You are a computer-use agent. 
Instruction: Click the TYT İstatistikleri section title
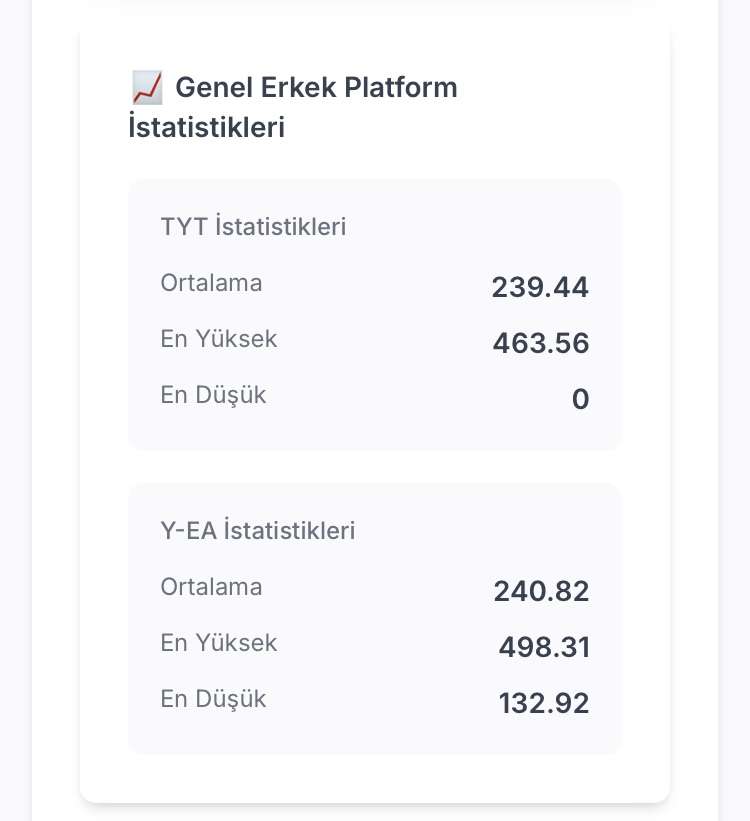tap(253, 227)
